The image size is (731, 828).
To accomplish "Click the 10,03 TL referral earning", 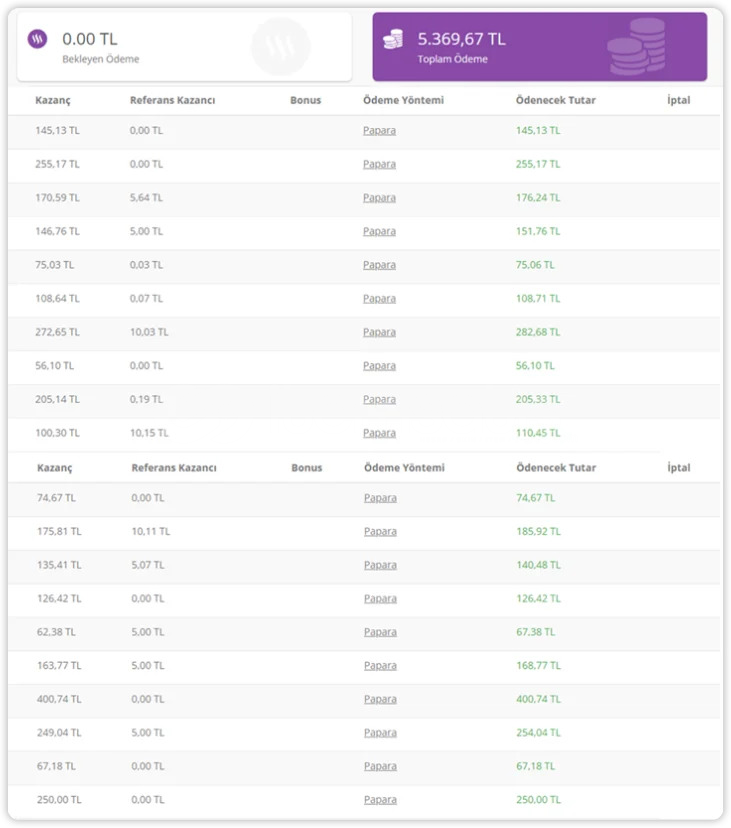I will pyautogui.click(x=149, y=332).
